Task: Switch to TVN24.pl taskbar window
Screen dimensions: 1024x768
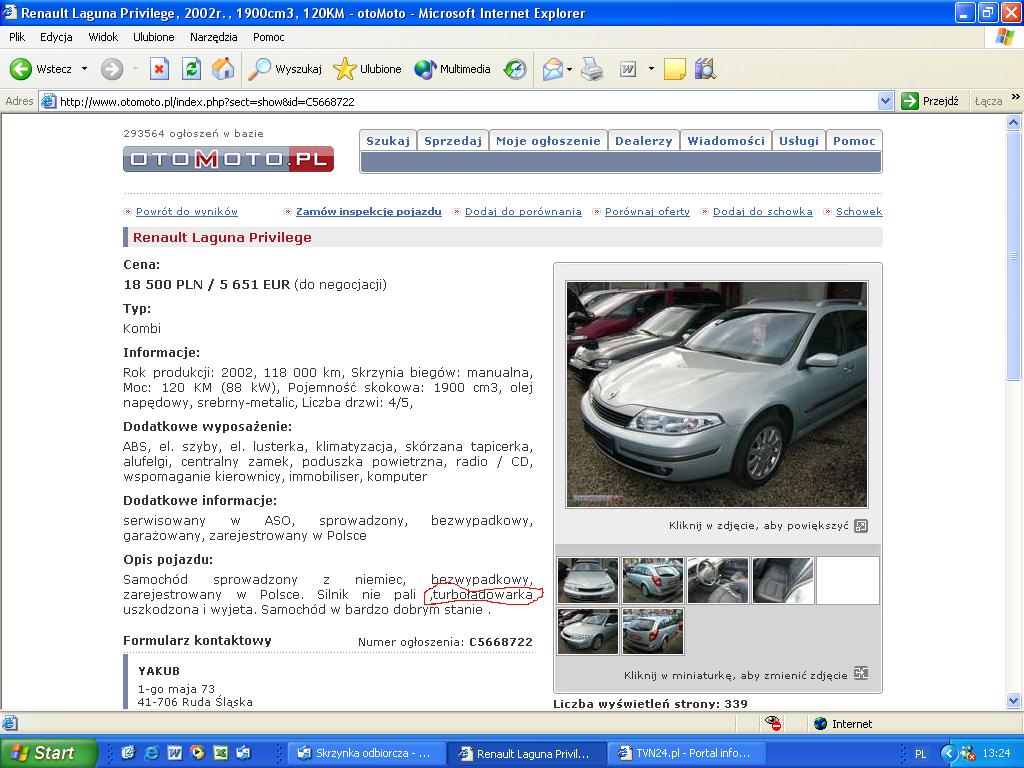Action: pyautogui.click(x=691, y=753)
